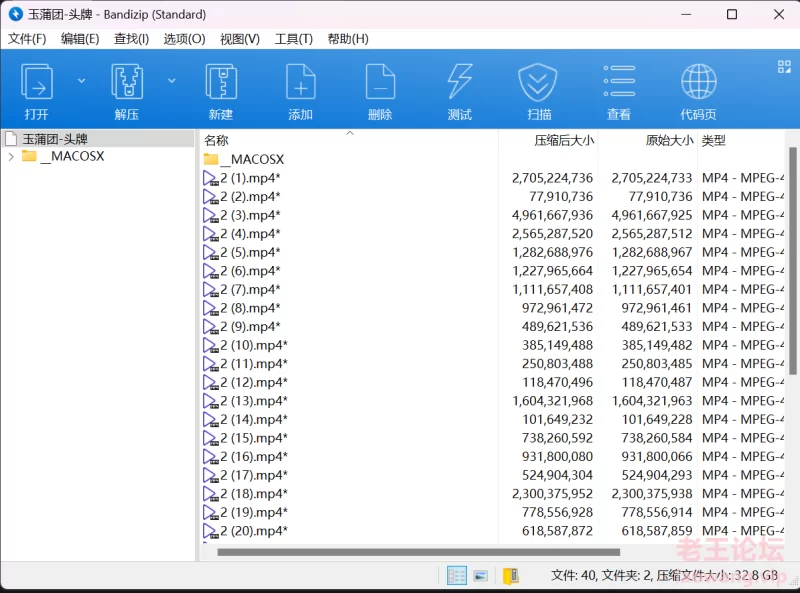This screenshot has width=800, height=593.
Task: Open the 编辑(E) menu
Action: point(80,39)
